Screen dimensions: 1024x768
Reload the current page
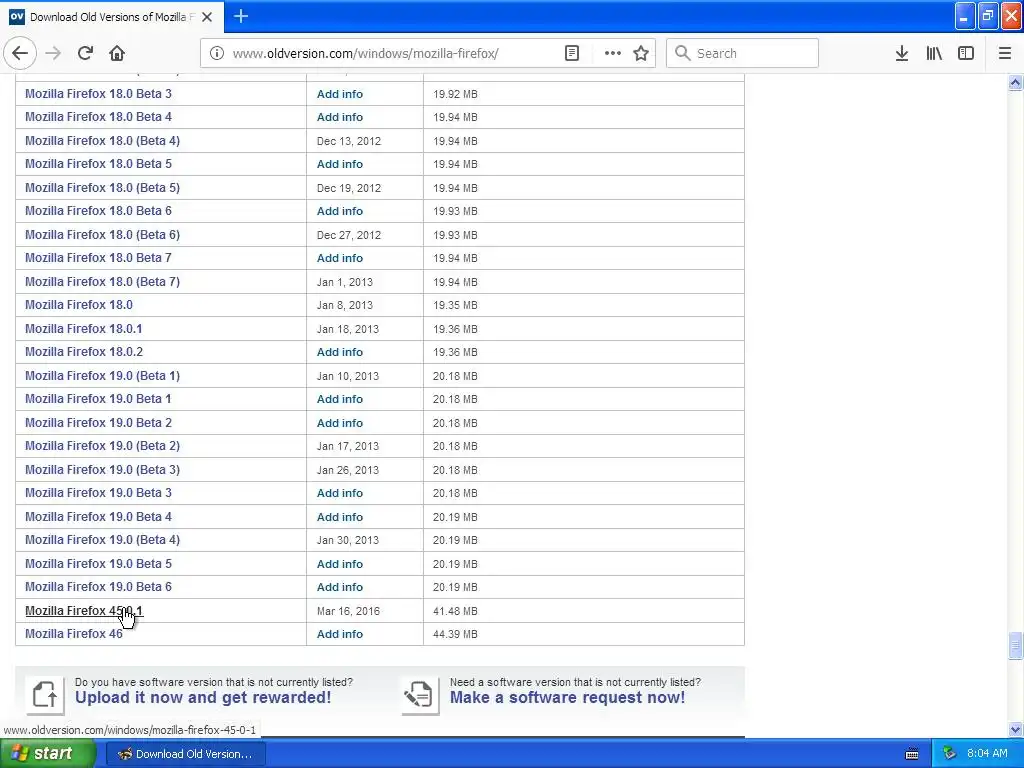coord(86,54)
